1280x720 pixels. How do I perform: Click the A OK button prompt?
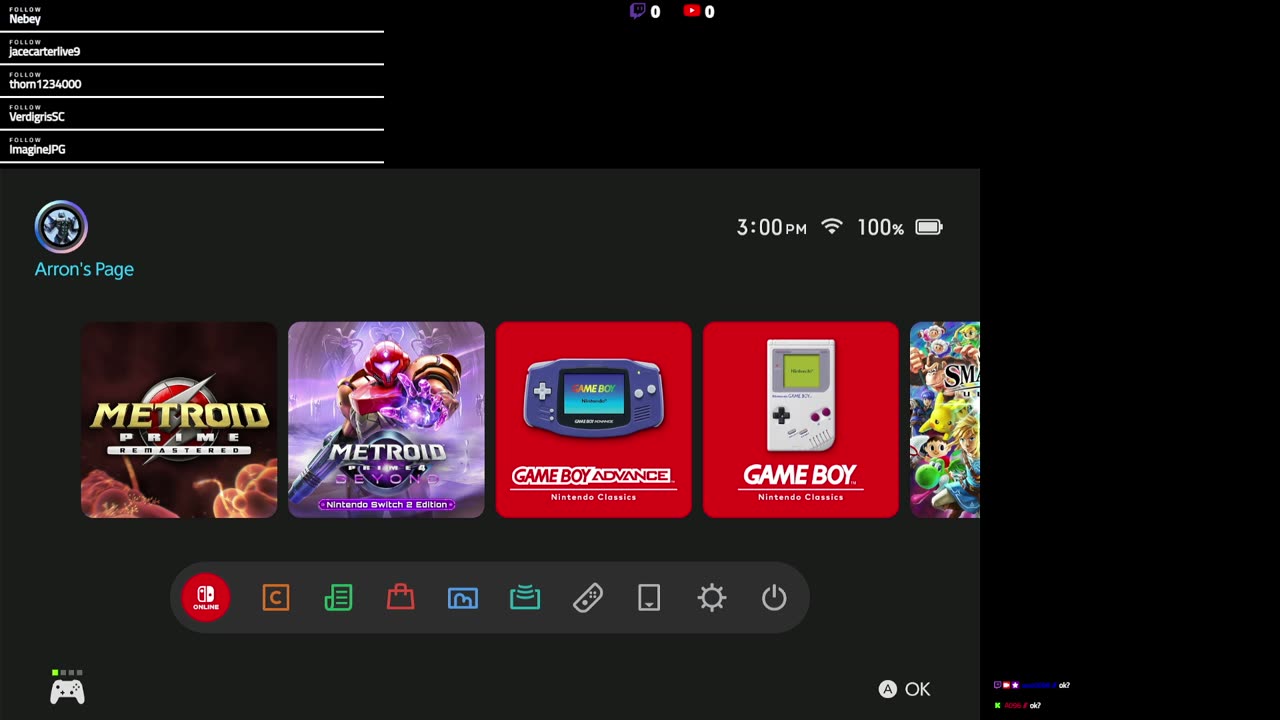(904, 689)
